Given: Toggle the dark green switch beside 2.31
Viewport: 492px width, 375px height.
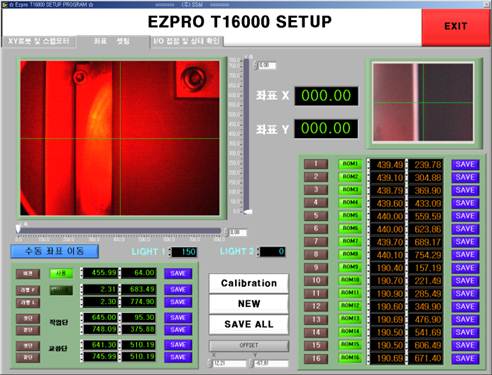Looking at the screenshot, I should click(61, 290).
